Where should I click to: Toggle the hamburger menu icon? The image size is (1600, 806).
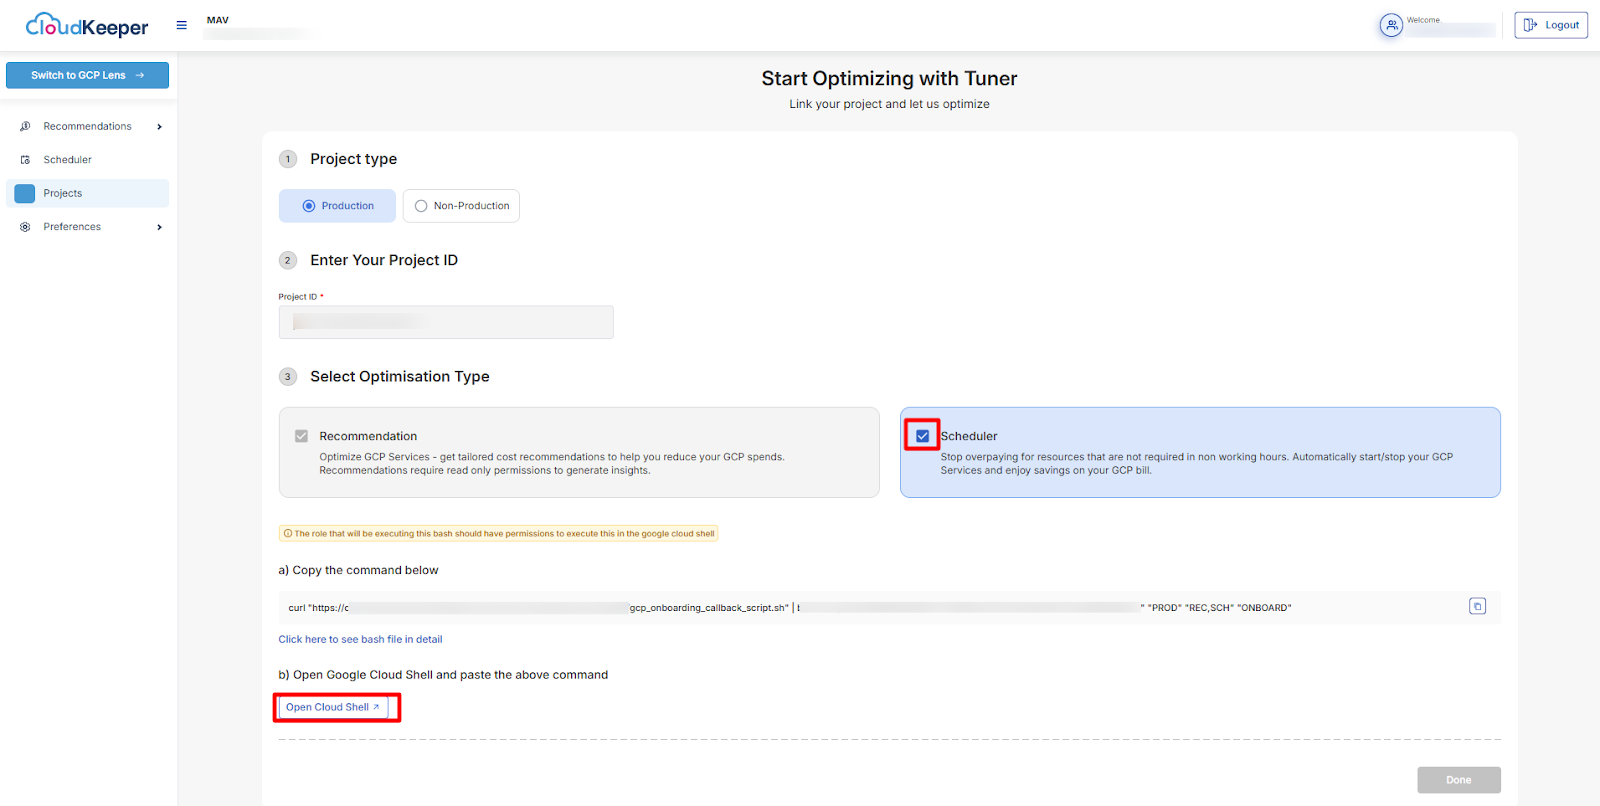182,25
